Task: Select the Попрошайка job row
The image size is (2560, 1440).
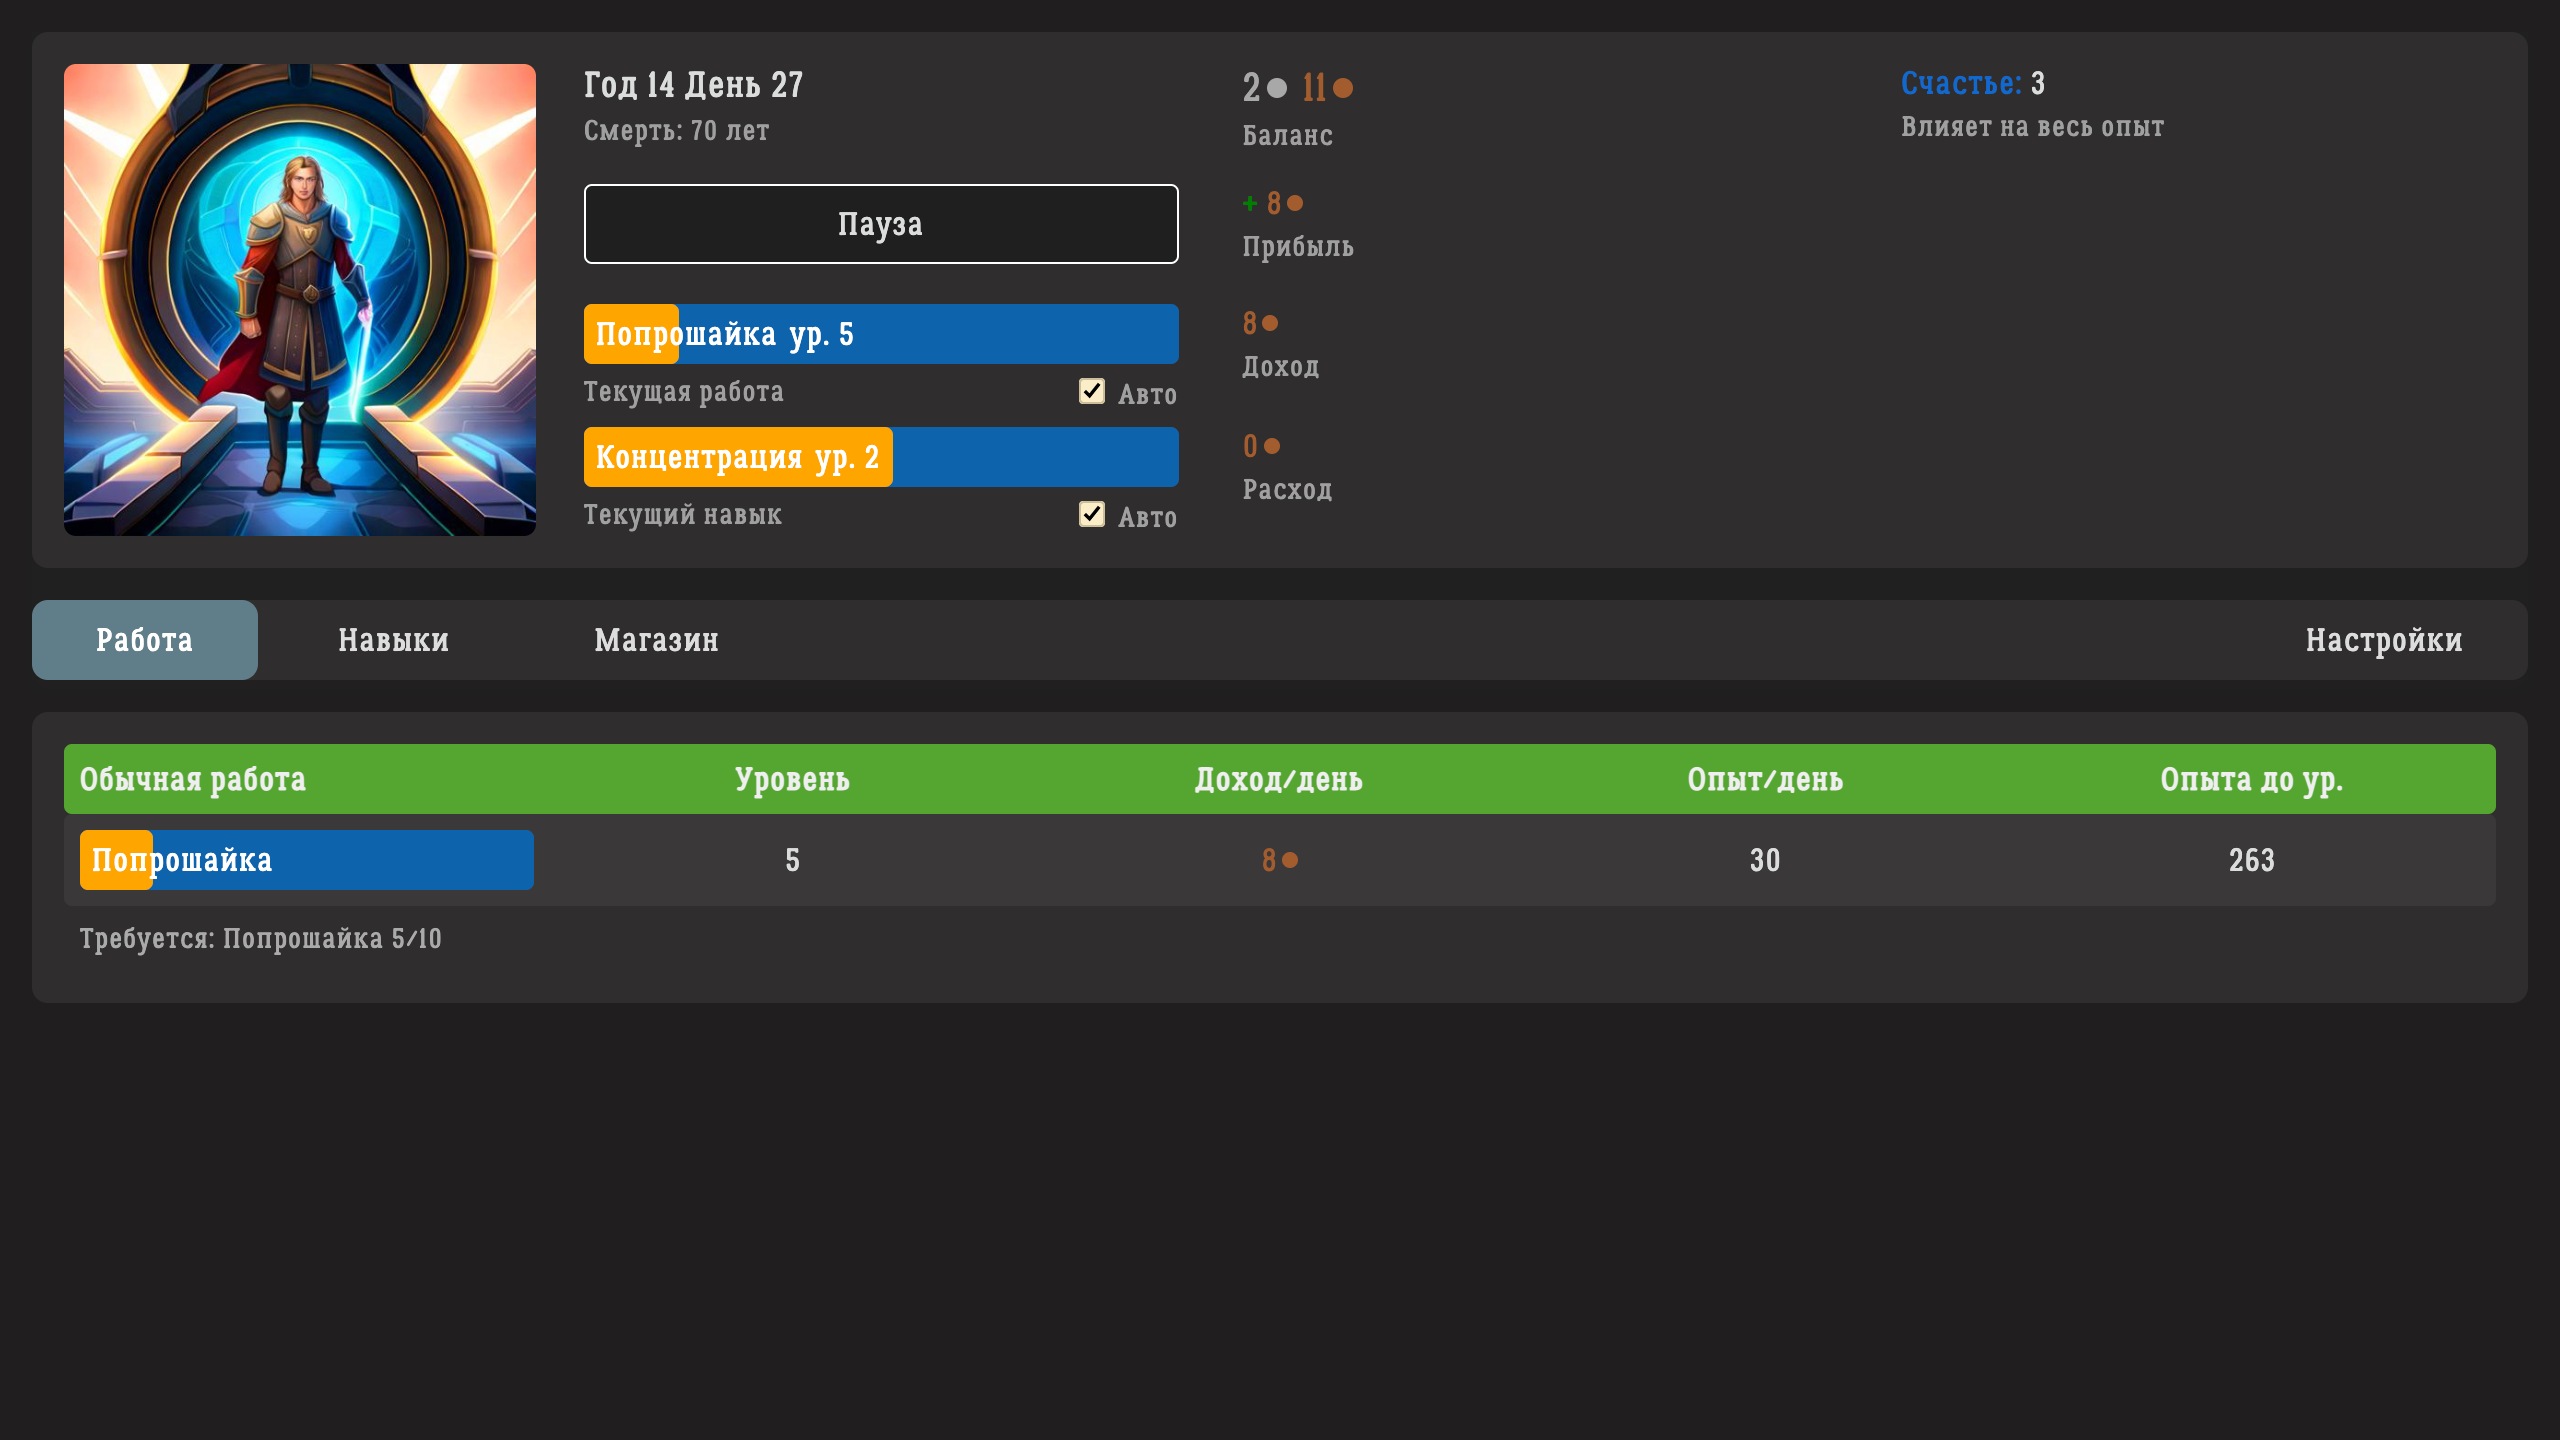Action: [x=306, y=859]
